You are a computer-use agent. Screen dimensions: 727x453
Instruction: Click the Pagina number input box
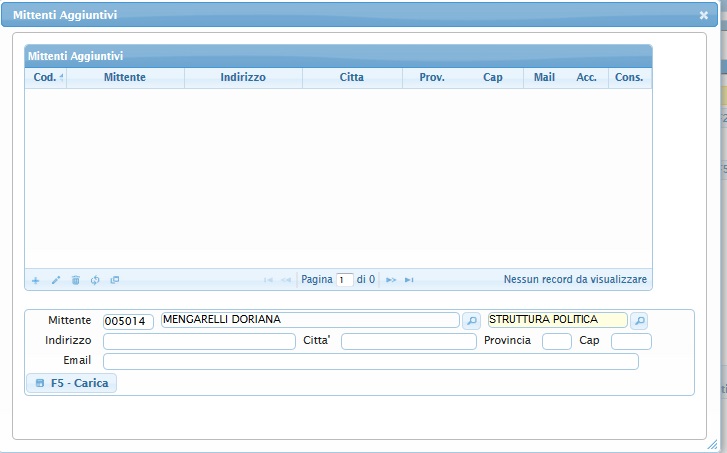(x=345, y=280)
